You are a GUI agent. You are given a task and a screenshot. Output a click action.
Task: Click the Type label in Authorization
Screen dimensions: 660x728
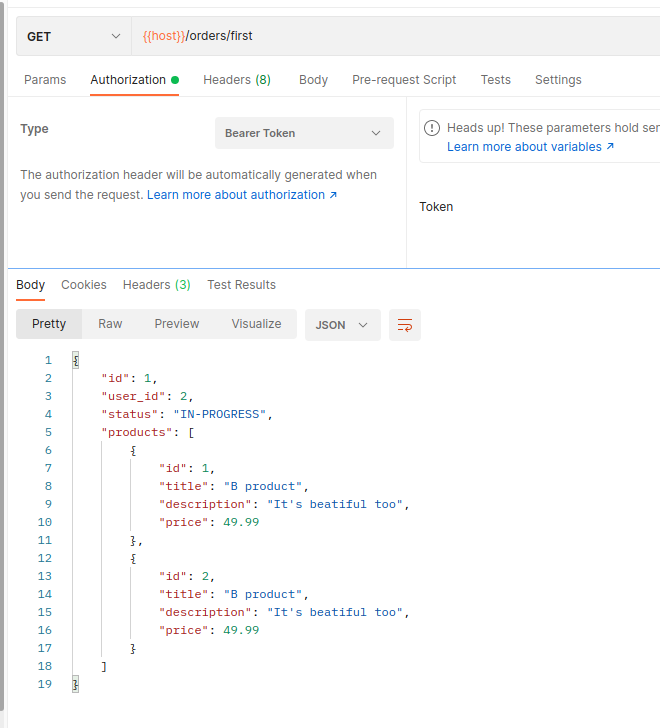coord(34,129)
